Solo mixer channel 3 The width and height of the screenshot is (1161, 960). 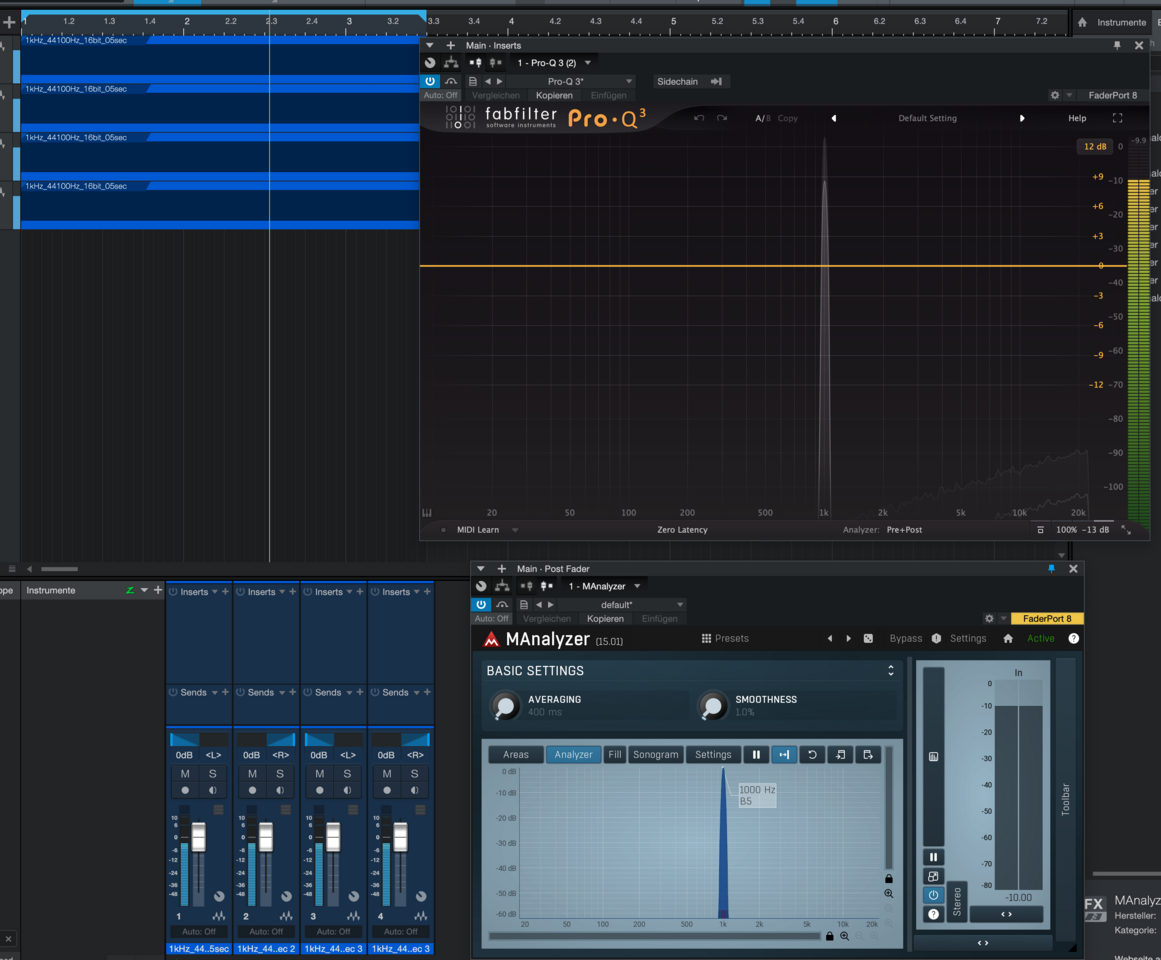[x=347, y=774]
